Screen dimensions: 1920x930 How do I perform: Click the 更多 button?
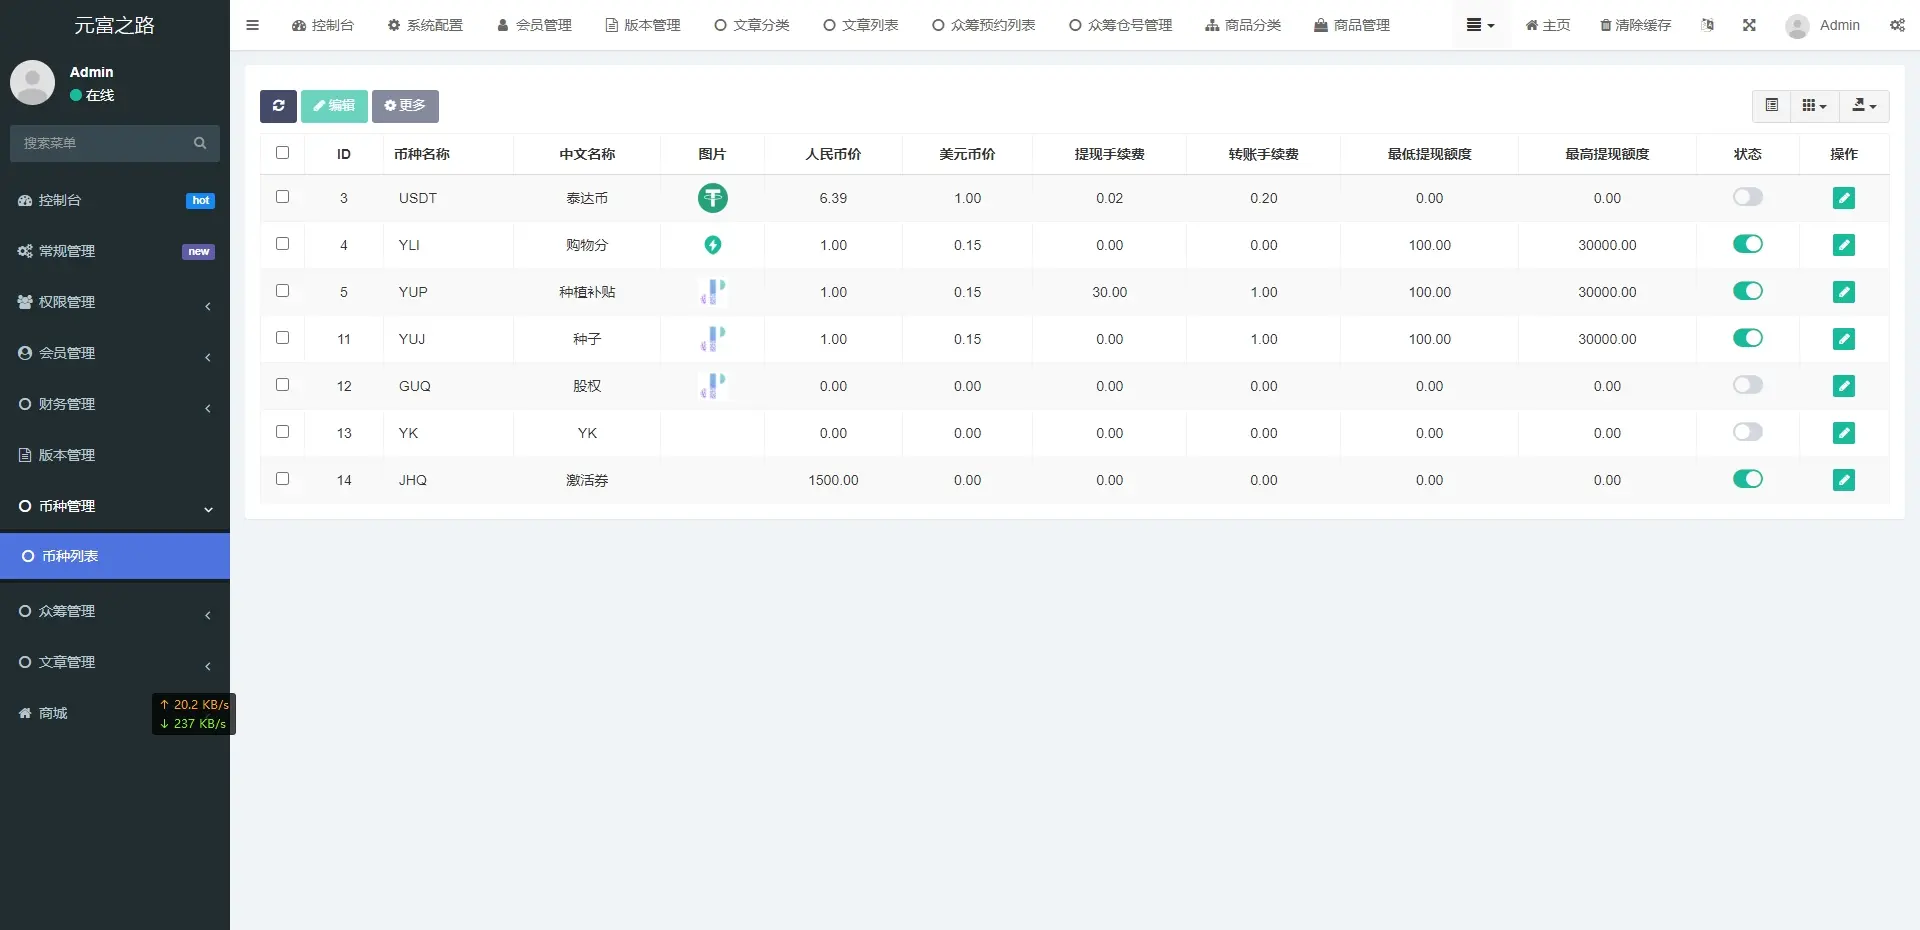point(405,106)
